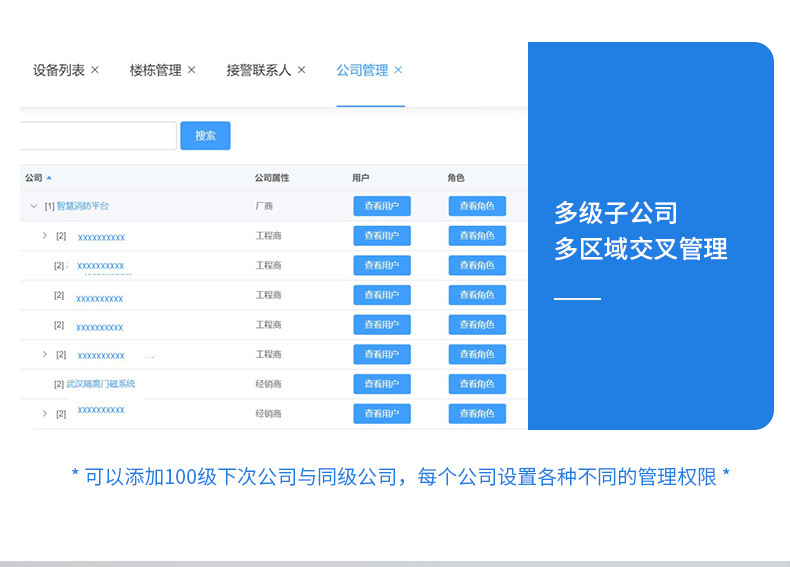The height and width of the screenshot is (567, 790).
Task: Close the 设备列表 tab
Action: 95,70
